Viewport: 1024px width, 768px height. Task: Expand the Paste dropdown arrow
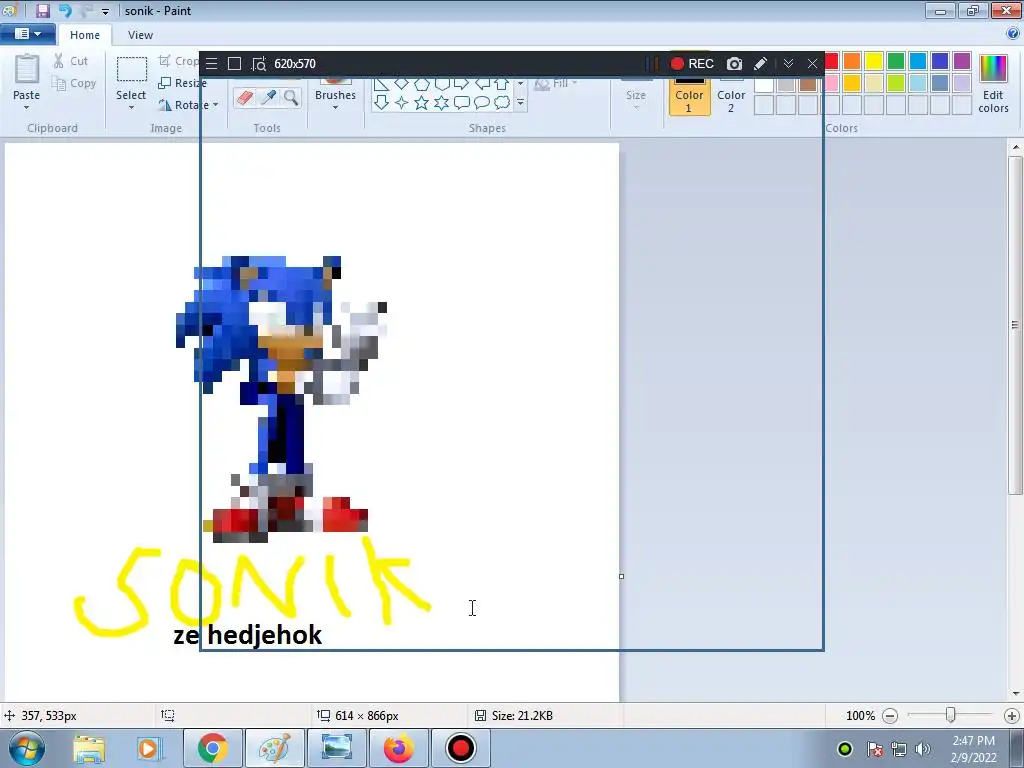27,108
